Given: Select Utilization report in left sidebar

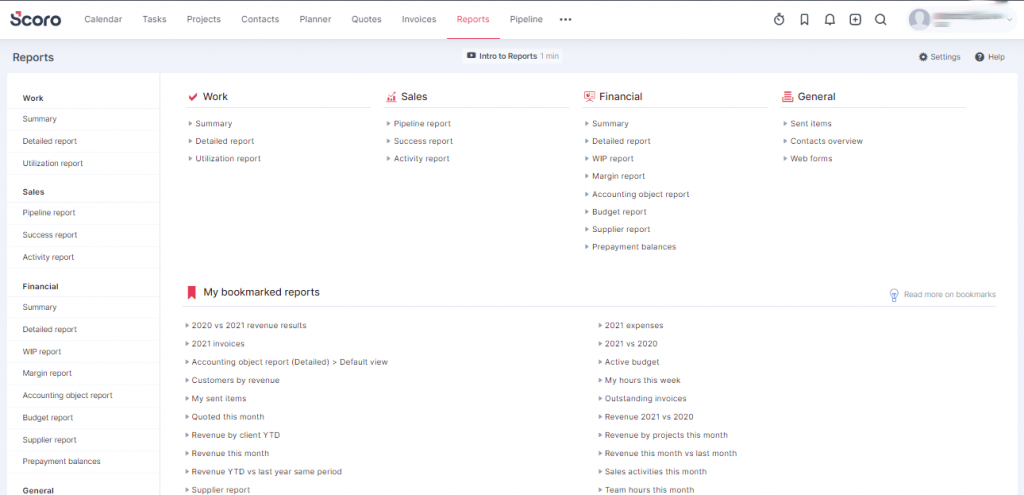Looking at the screenshot, I should pos(53,163).
